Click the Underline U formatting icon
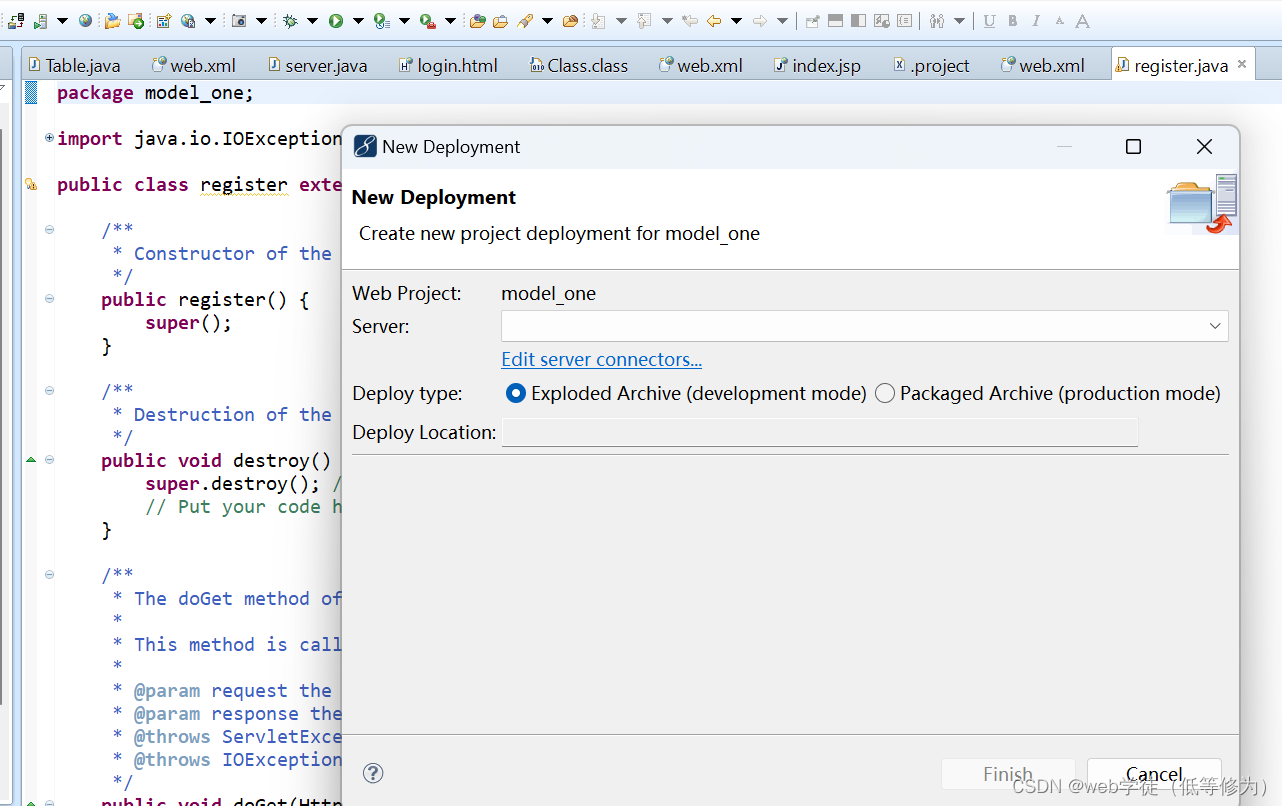Viewport: 1282px width, 806px height. pyautogui.click(x=989, y=21)
